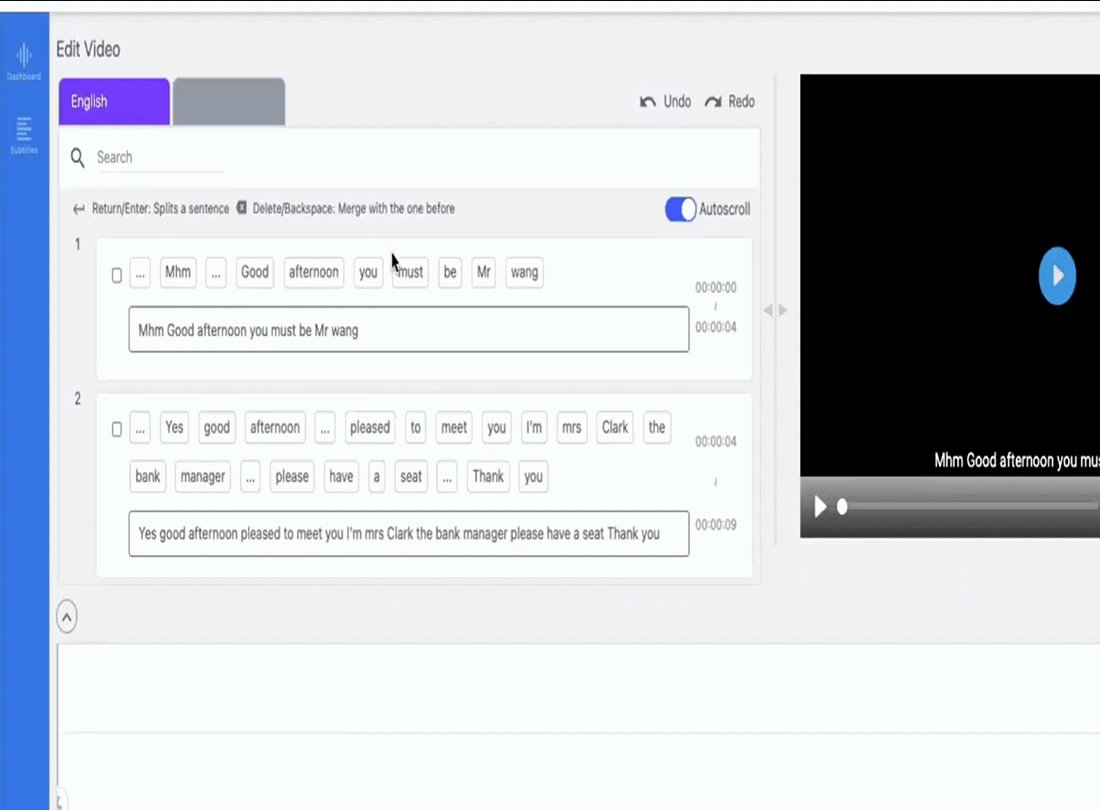Select the word 'be' in subtitle 1
Viewport: 1100px width, 810px height.
tap(450, 272)
